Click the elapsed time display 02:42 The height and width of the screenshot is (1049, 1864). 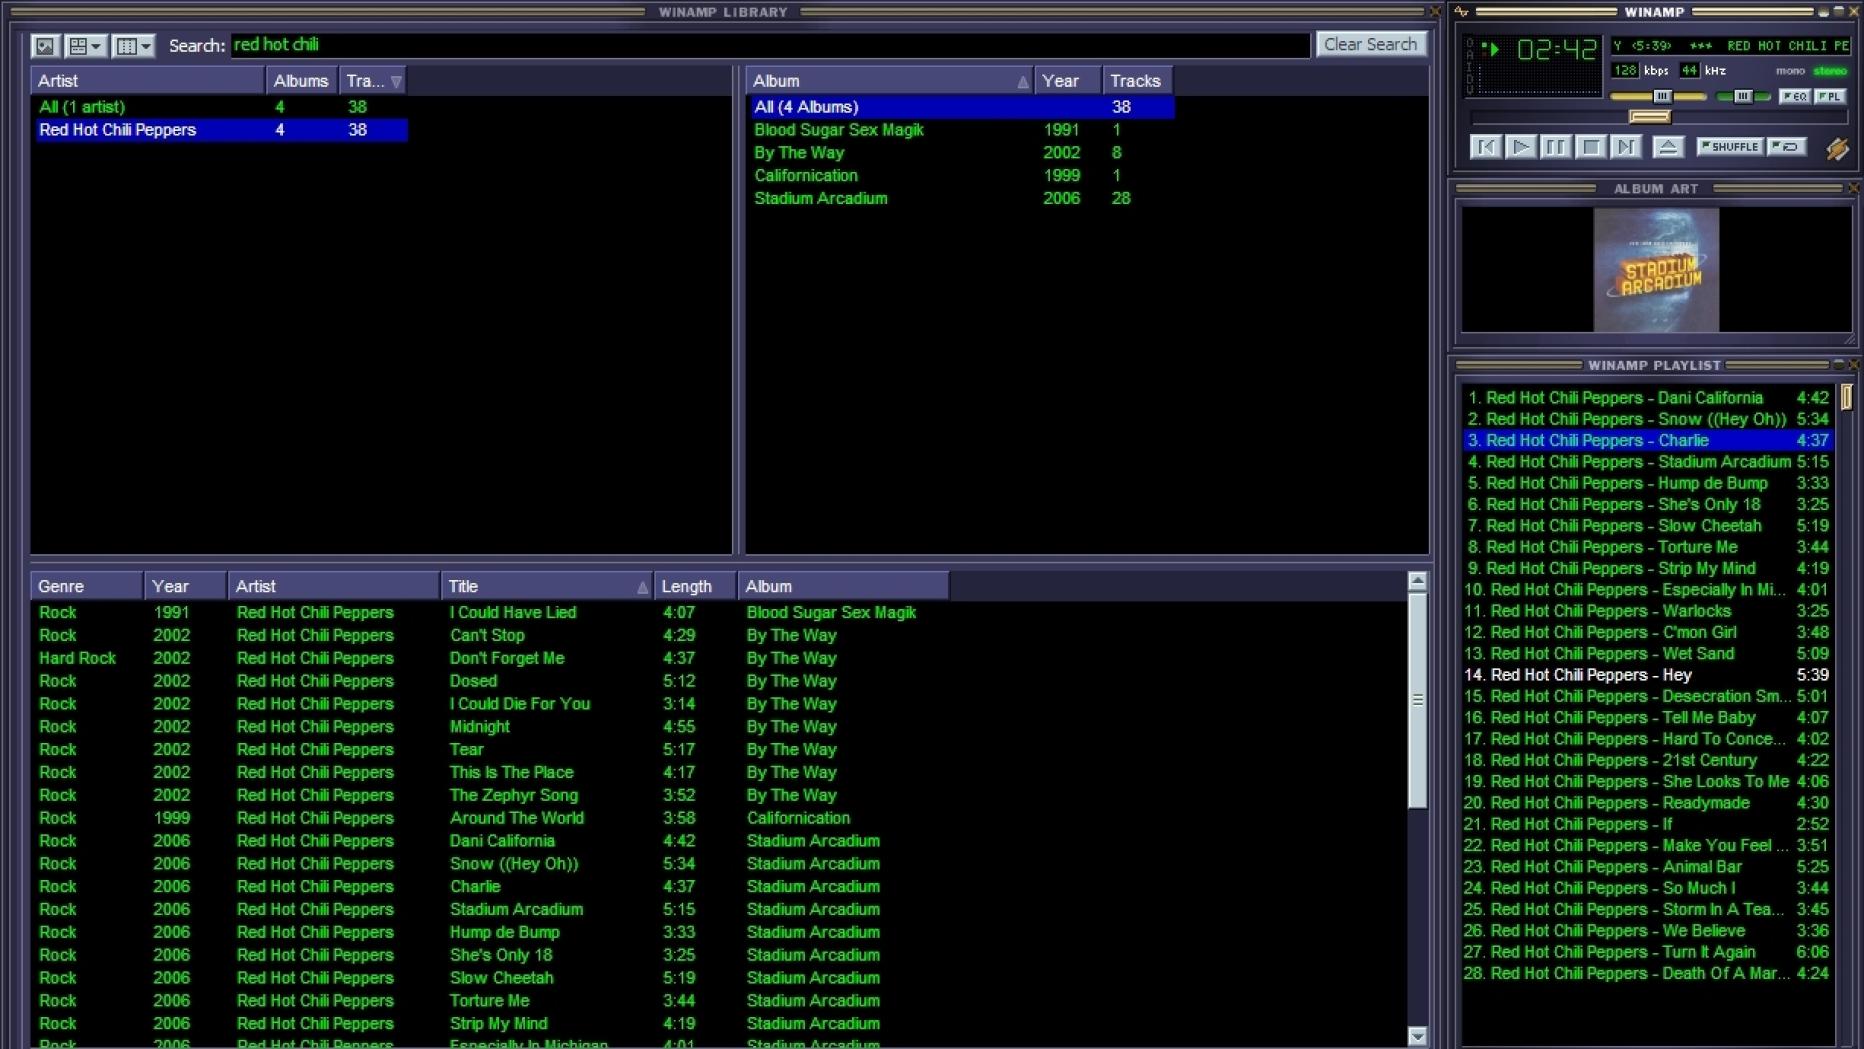point(1556,49)
